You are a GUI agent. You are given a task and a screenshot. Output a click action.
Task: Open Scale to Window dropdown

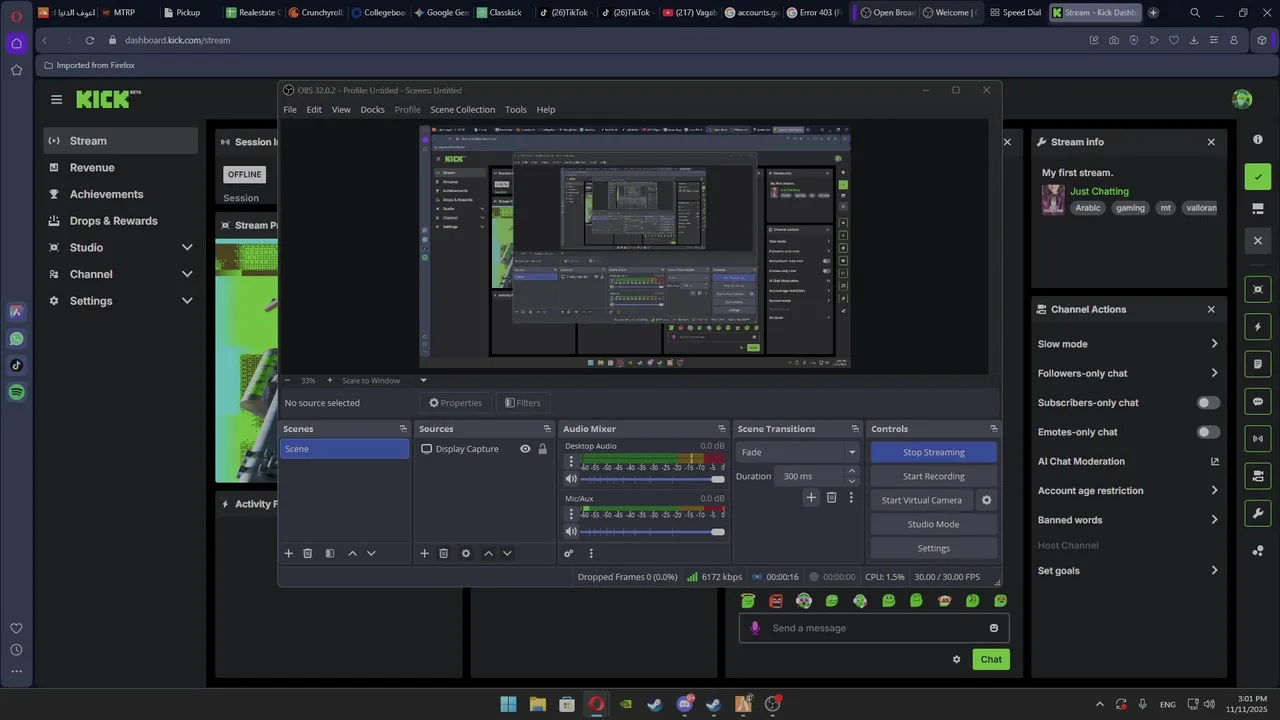423,380
